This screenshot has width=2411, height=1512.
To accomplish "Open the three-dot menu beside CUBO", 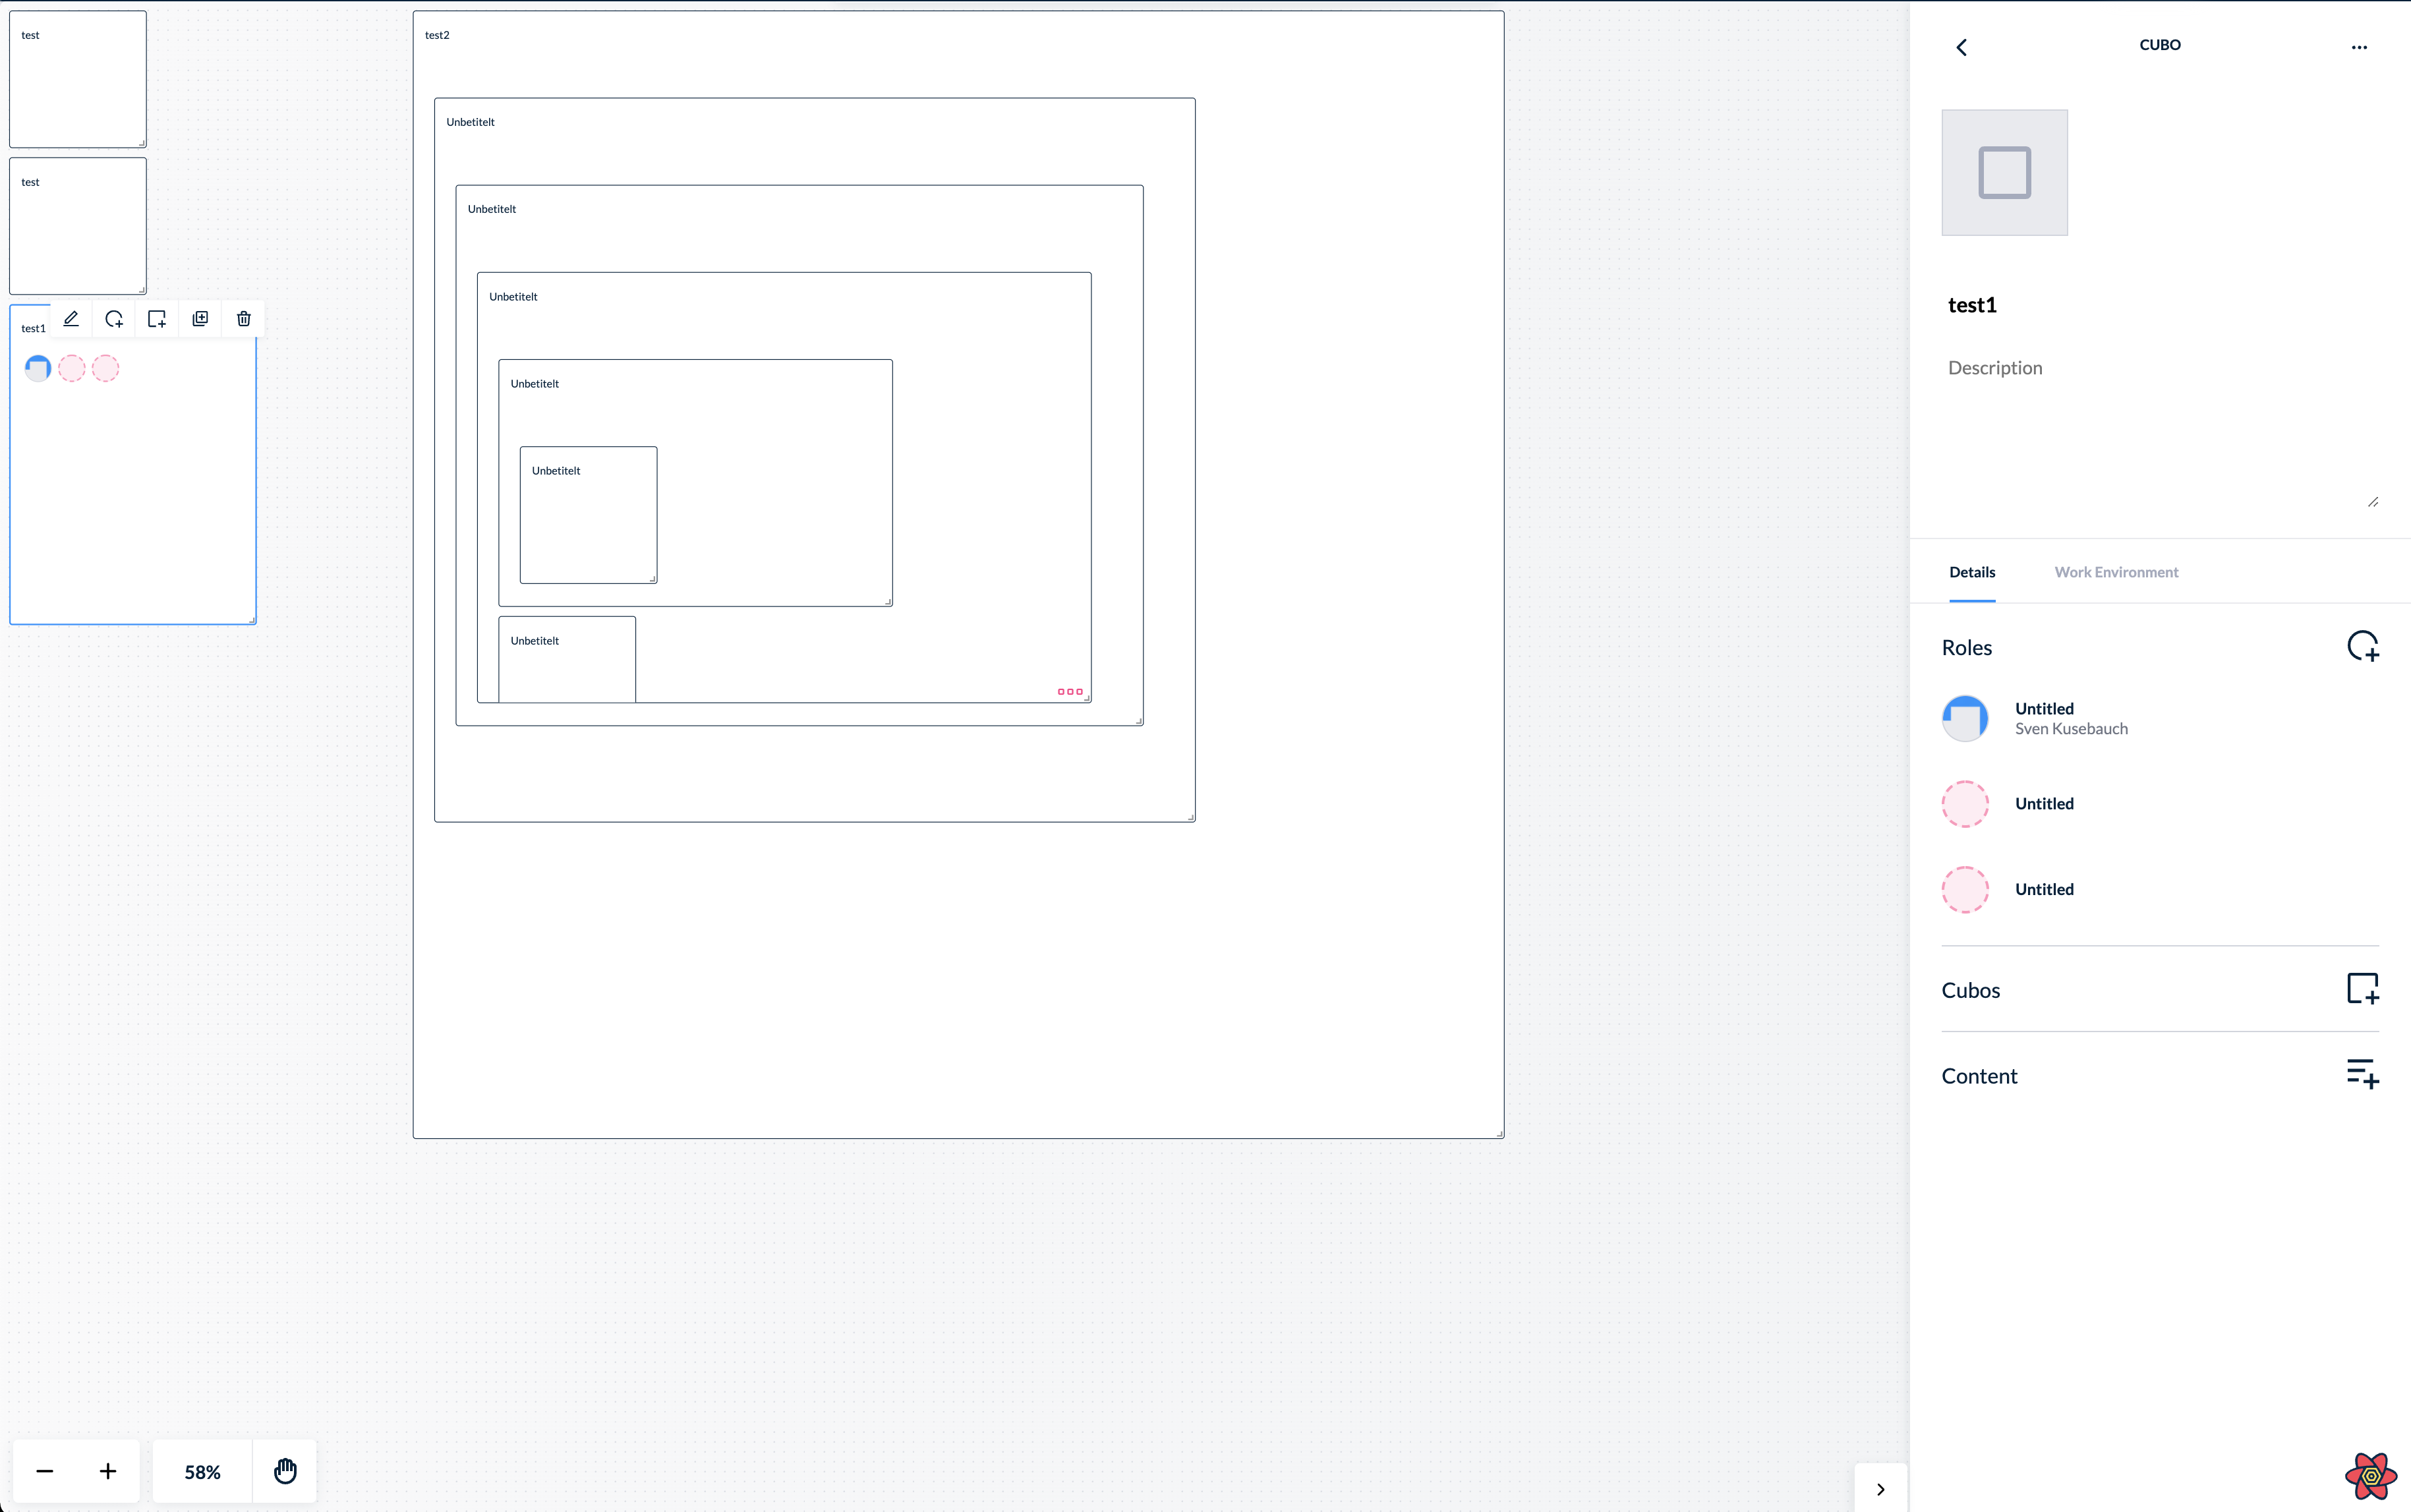I will [x=2359, y=46].
